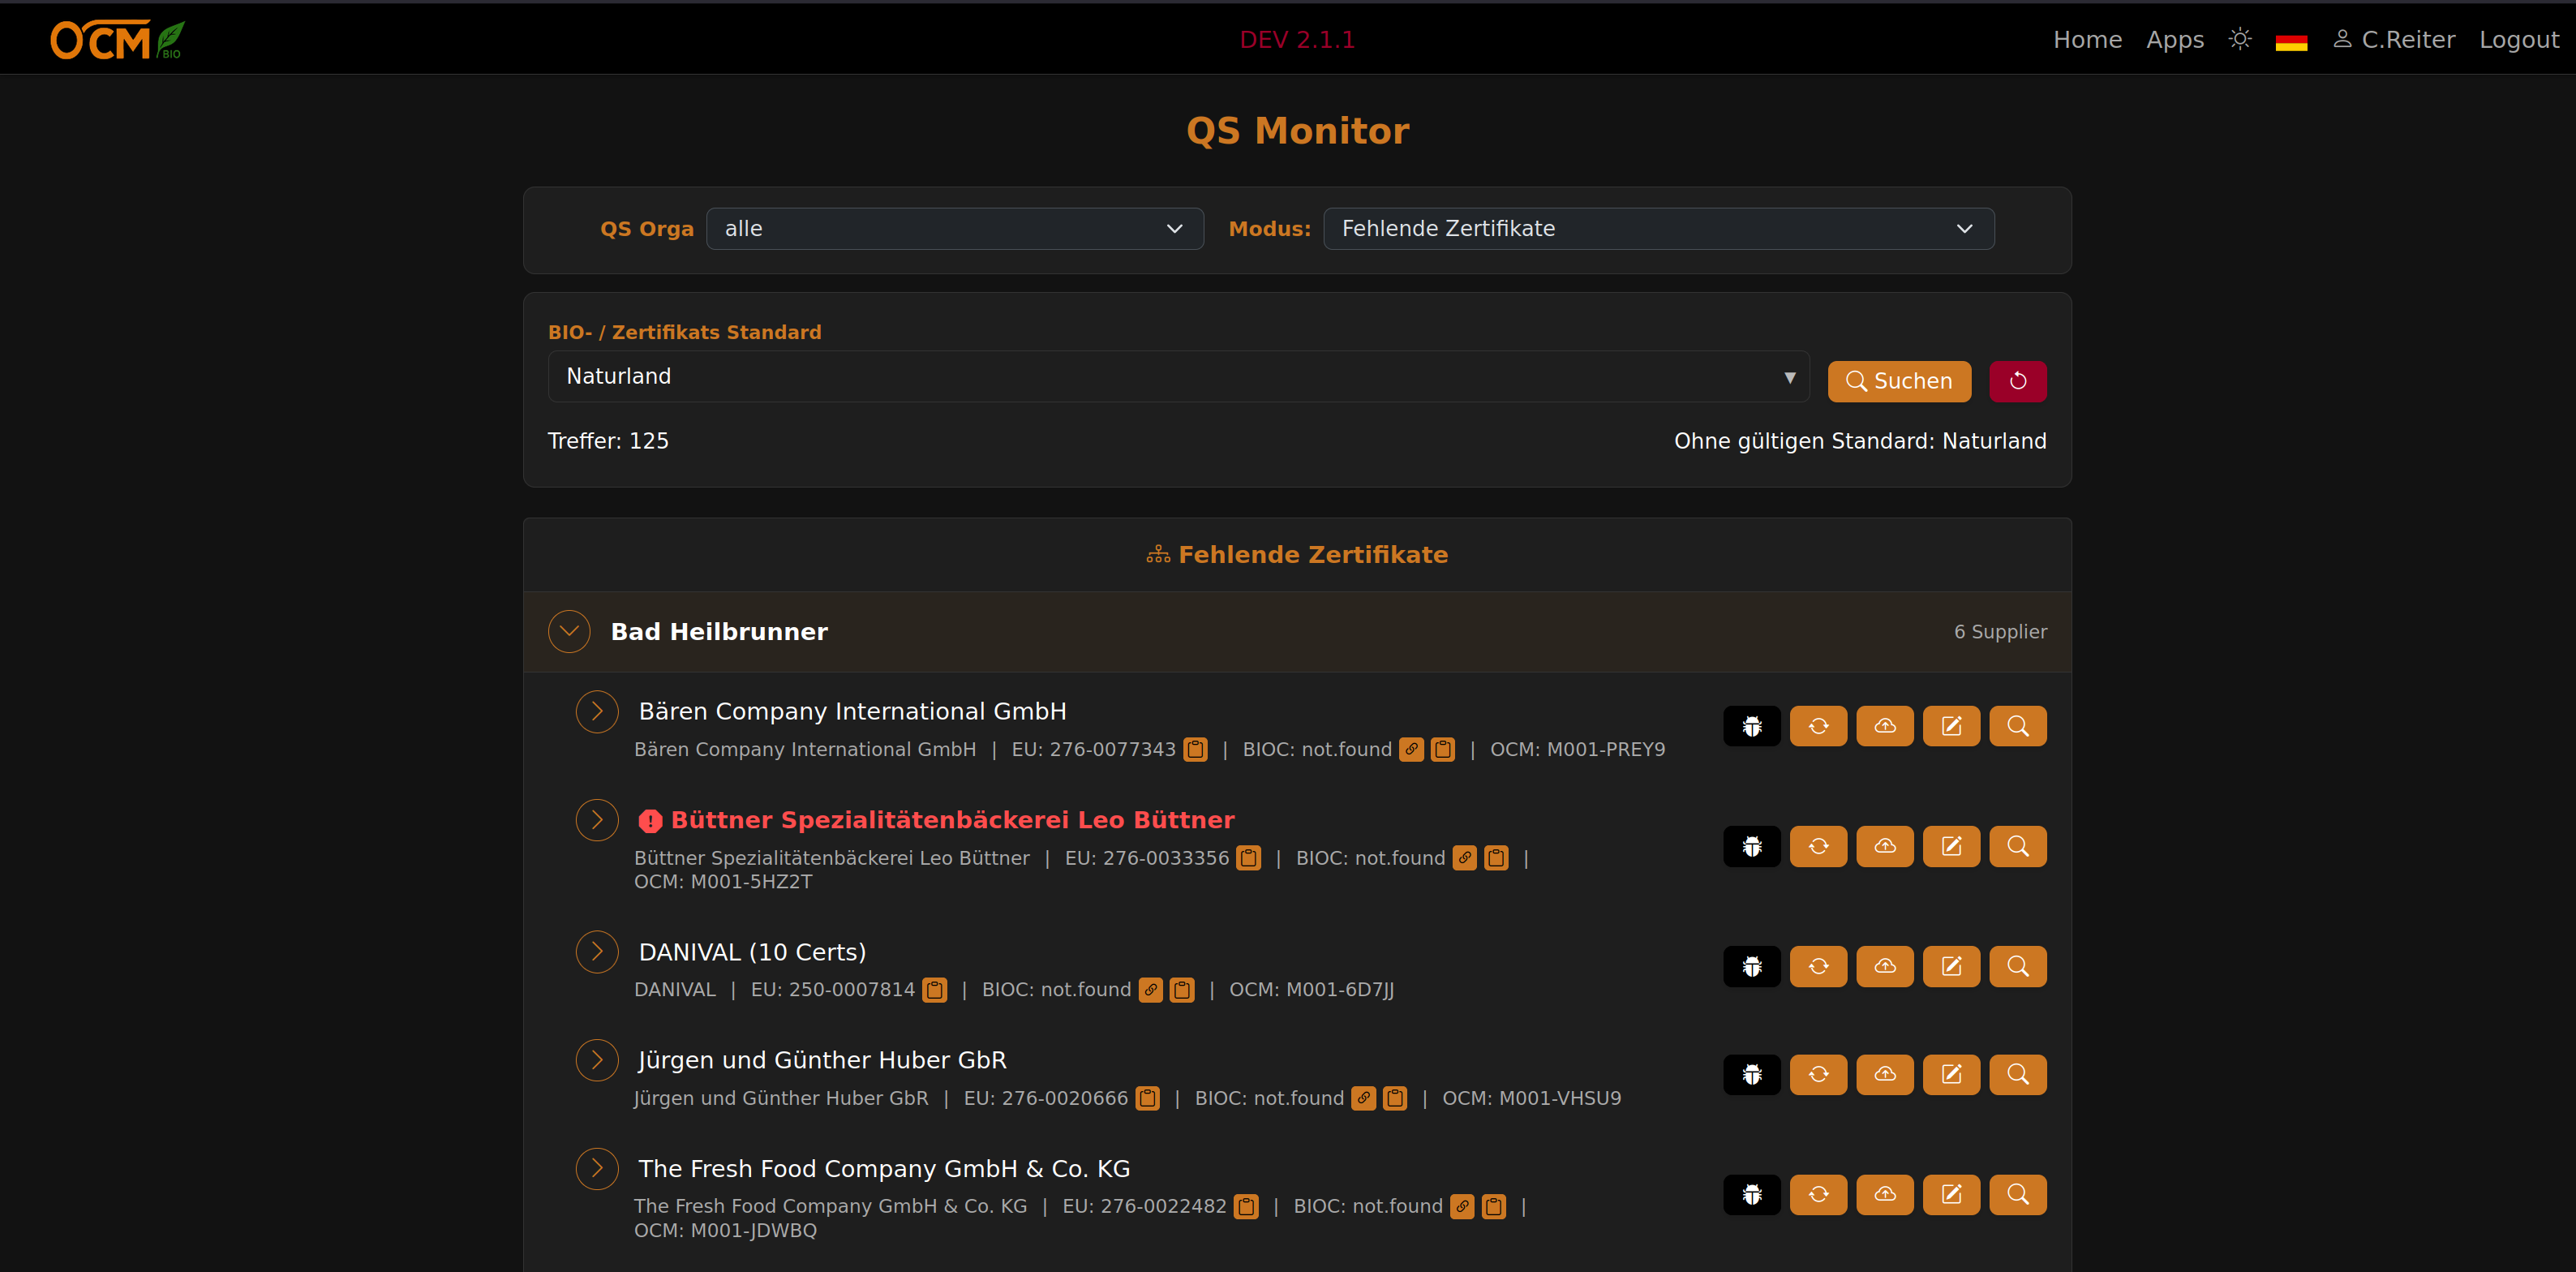Open the Apps menu
Screen dimensions: 2576x1272
point(2174,40)
